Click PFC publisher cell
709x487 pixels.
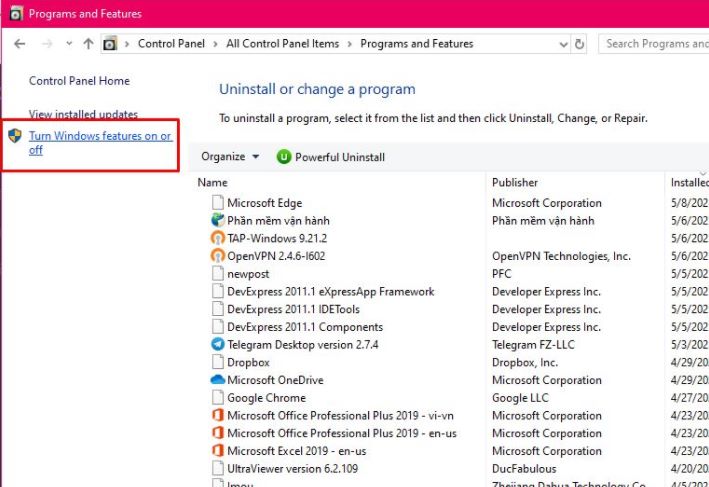click(501, 274)
